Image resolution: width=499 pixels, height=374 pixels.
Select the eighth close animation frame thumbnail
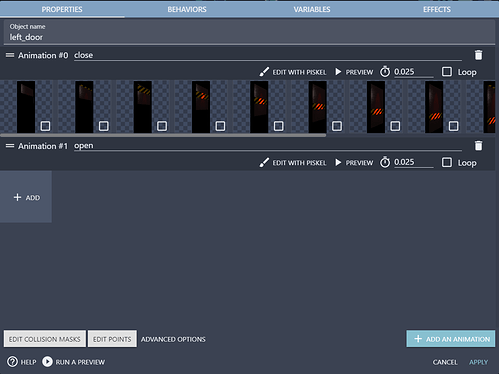click(x=434, y=107)
